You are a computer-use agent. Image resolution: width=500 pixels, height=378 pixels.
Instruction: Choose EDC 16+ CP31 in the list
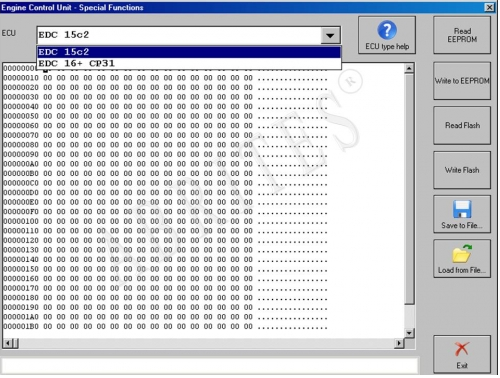click(x=189, y=63)
